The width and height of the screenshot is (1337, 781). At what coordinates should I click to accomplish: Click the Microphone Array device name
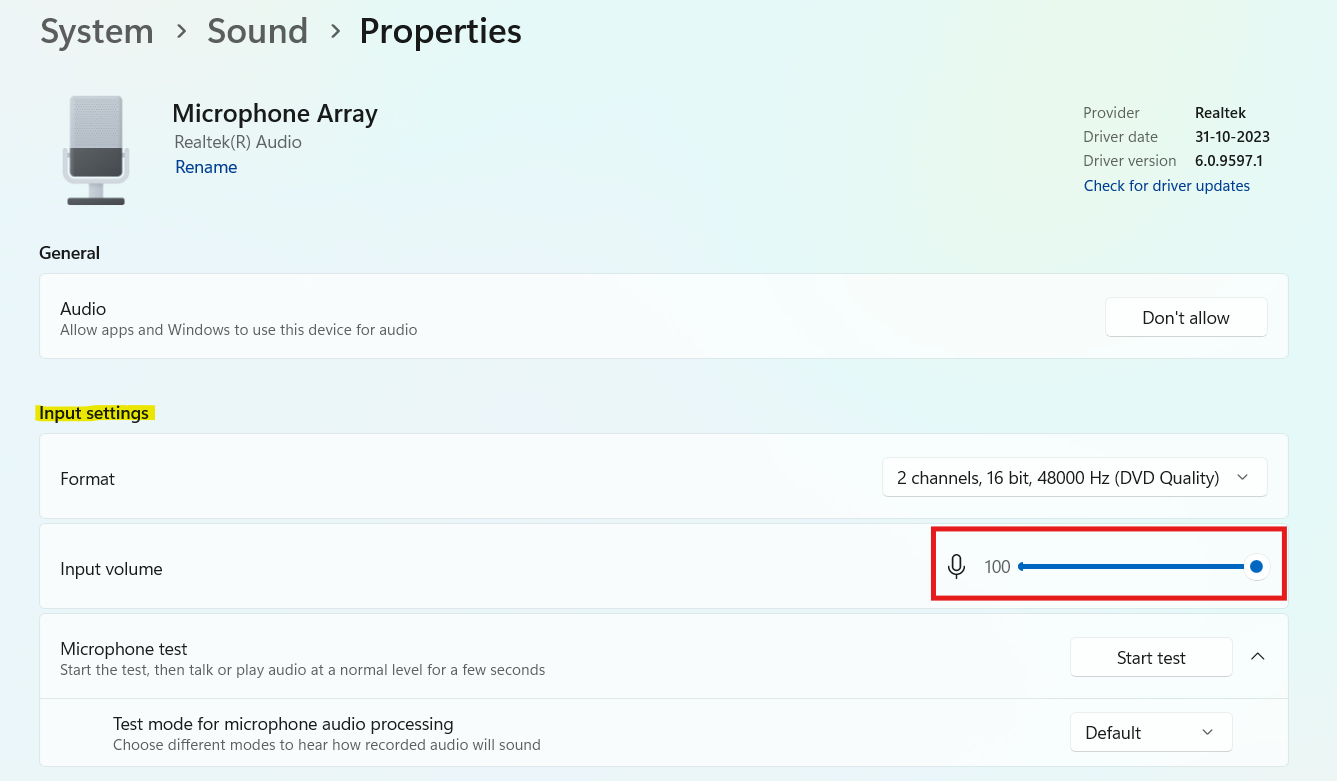275,114
